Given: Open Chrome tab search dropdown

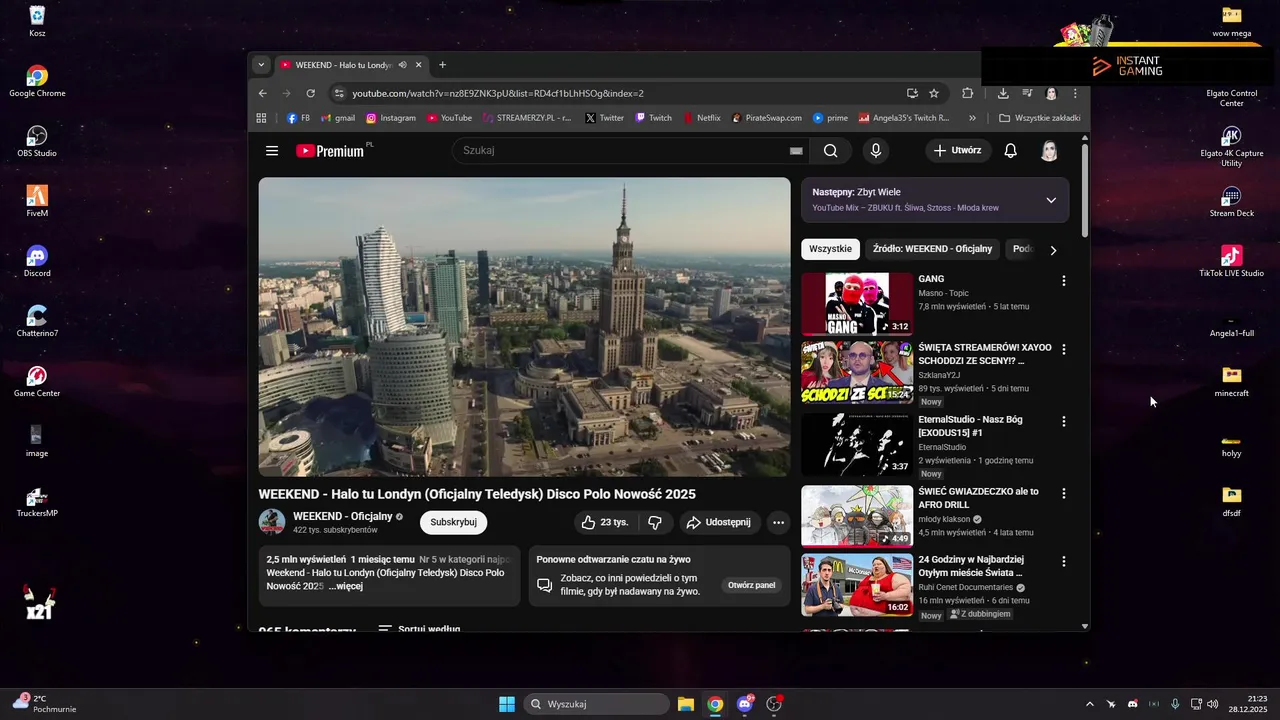Looking at the screenshot, I should 261,65.
